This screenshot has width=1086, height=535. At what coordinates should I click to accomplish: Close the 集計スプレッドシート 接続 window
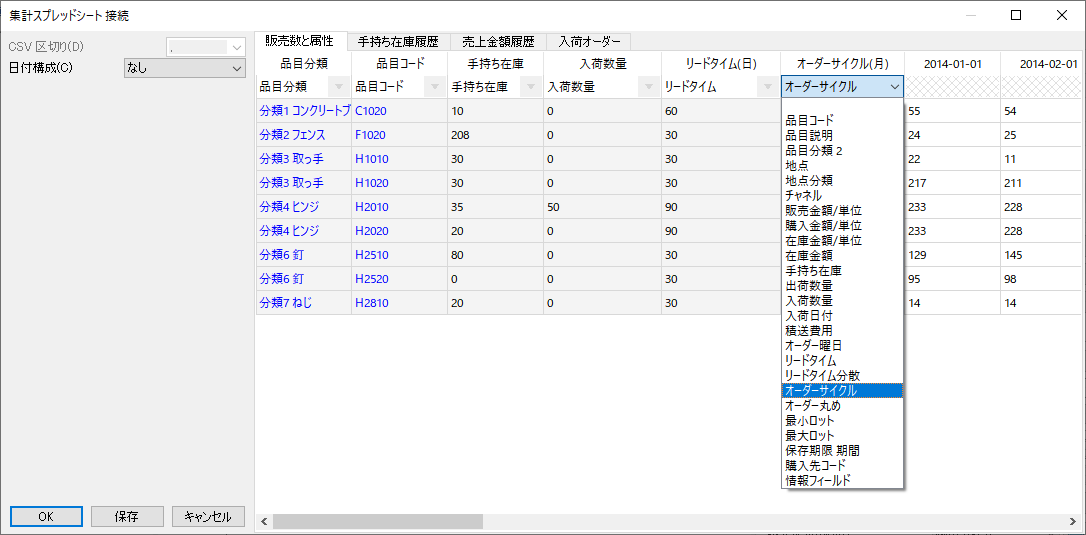pyautogui.click(x=1062, y=15)
